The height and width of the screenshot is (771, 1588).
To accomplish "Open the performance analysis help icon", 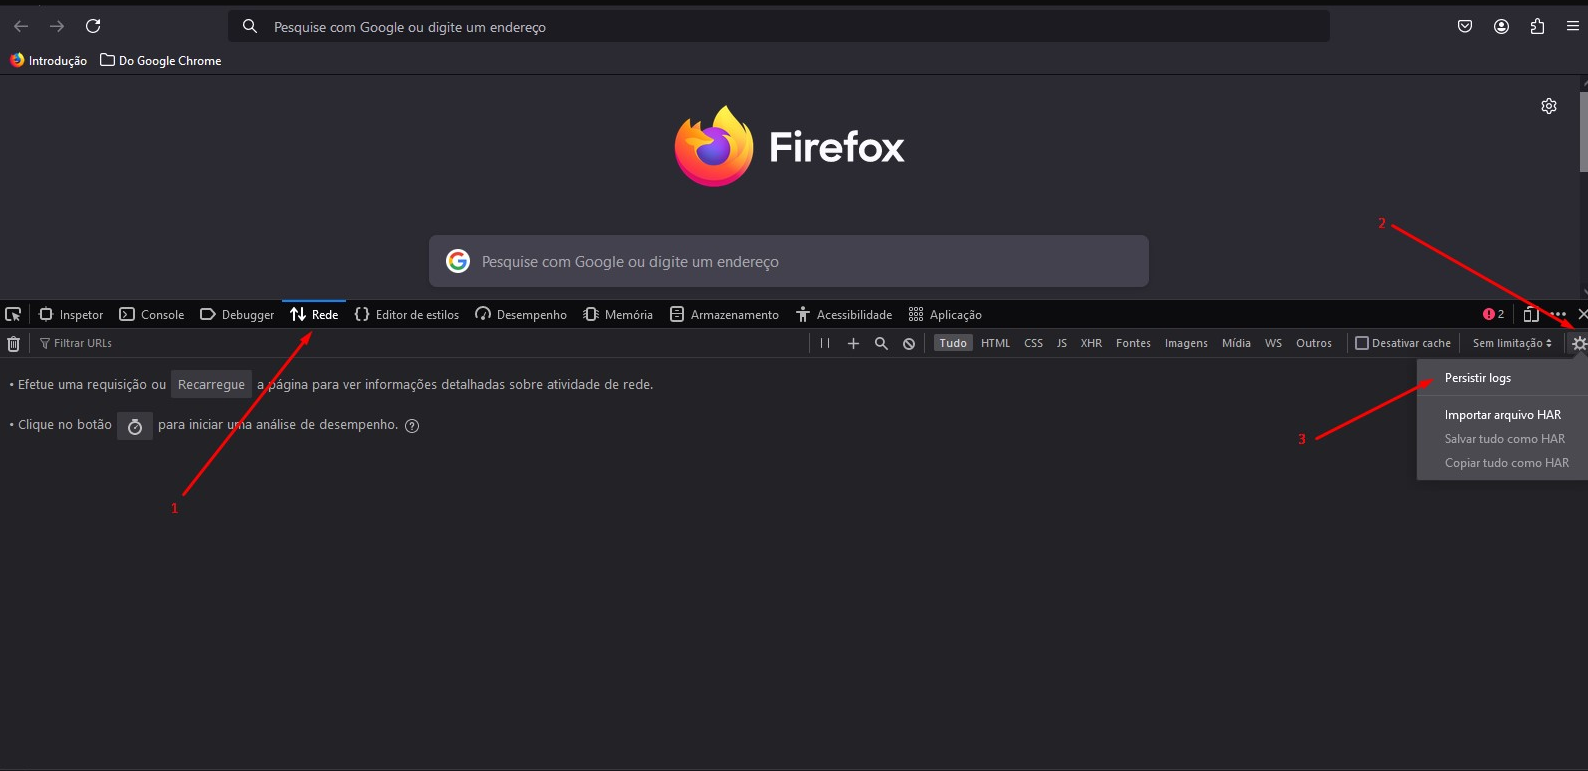I will coord(412,426).
